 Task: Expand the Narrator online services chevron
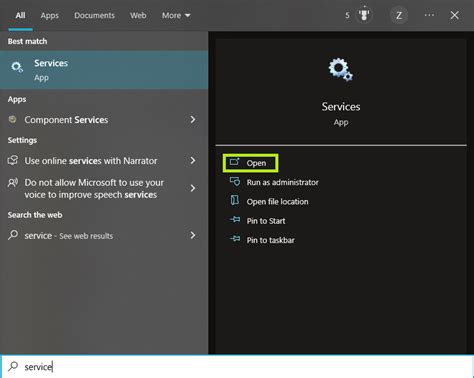click(x=193, y=160)
